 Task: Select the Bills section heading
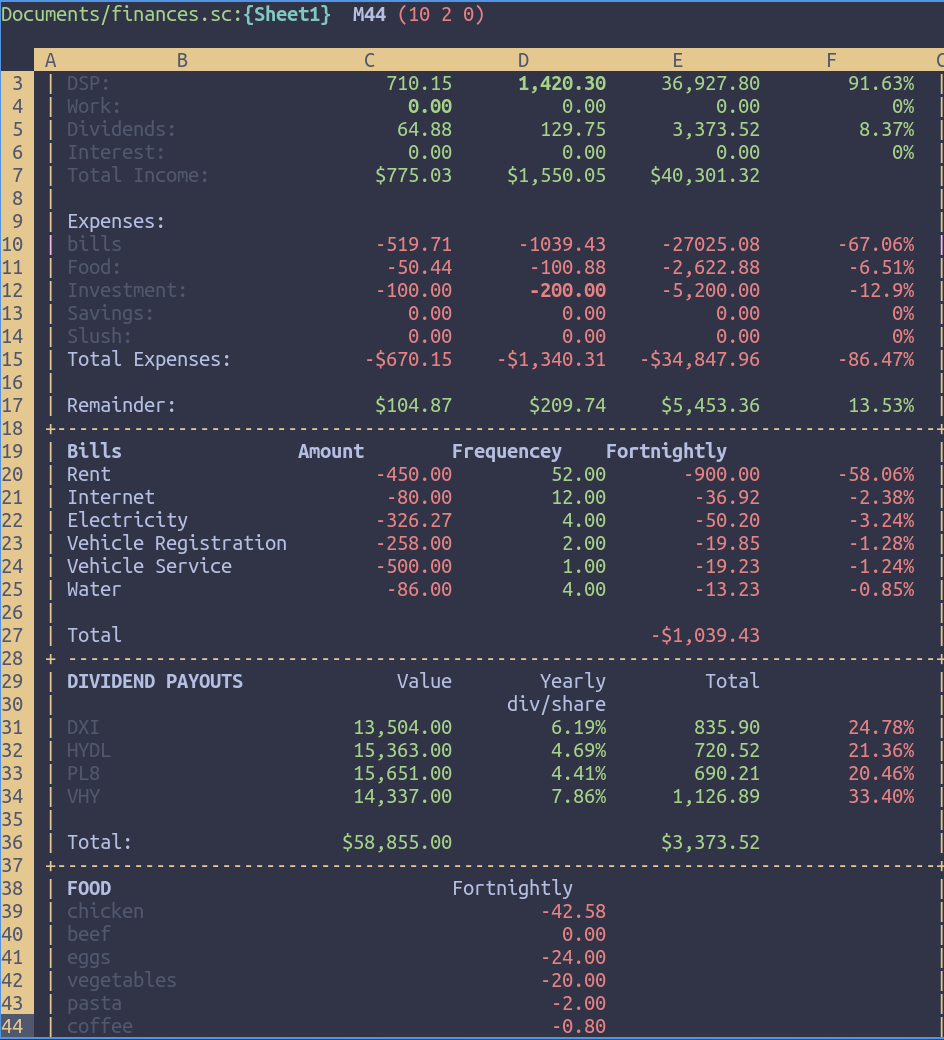pos(94,452)
